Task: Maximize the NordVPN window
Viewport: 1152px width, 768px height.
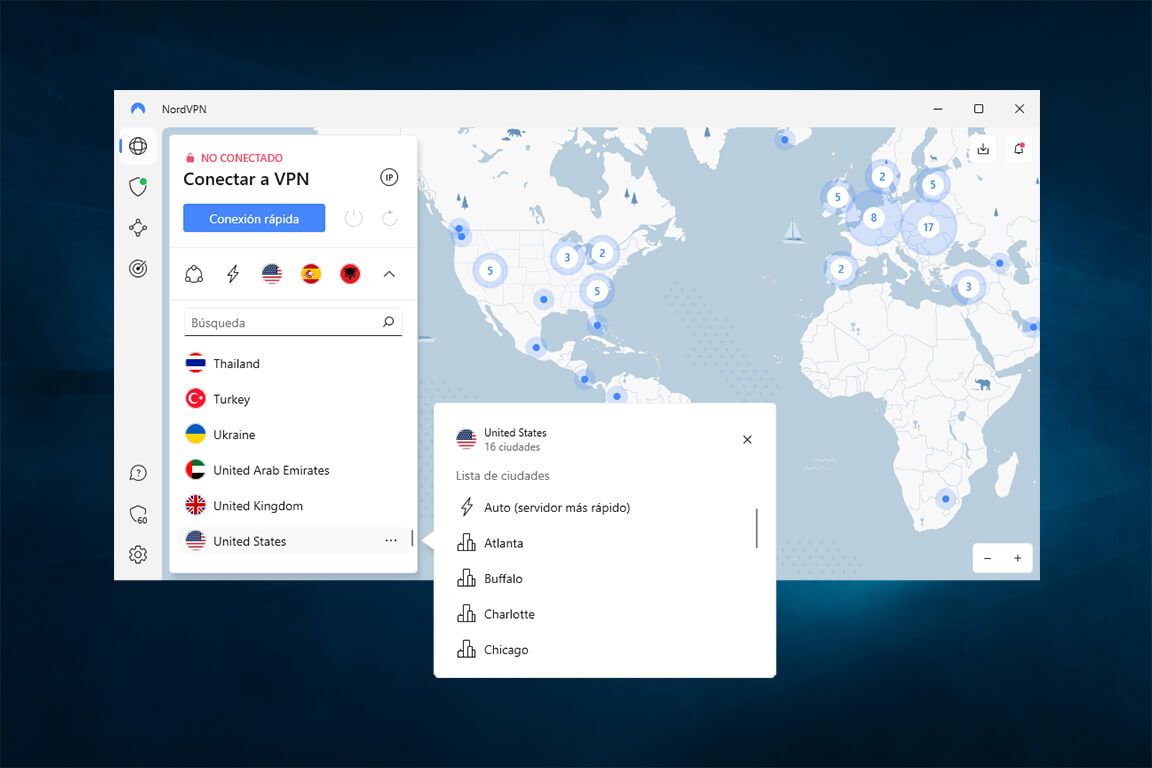Action: click(979, 109)
